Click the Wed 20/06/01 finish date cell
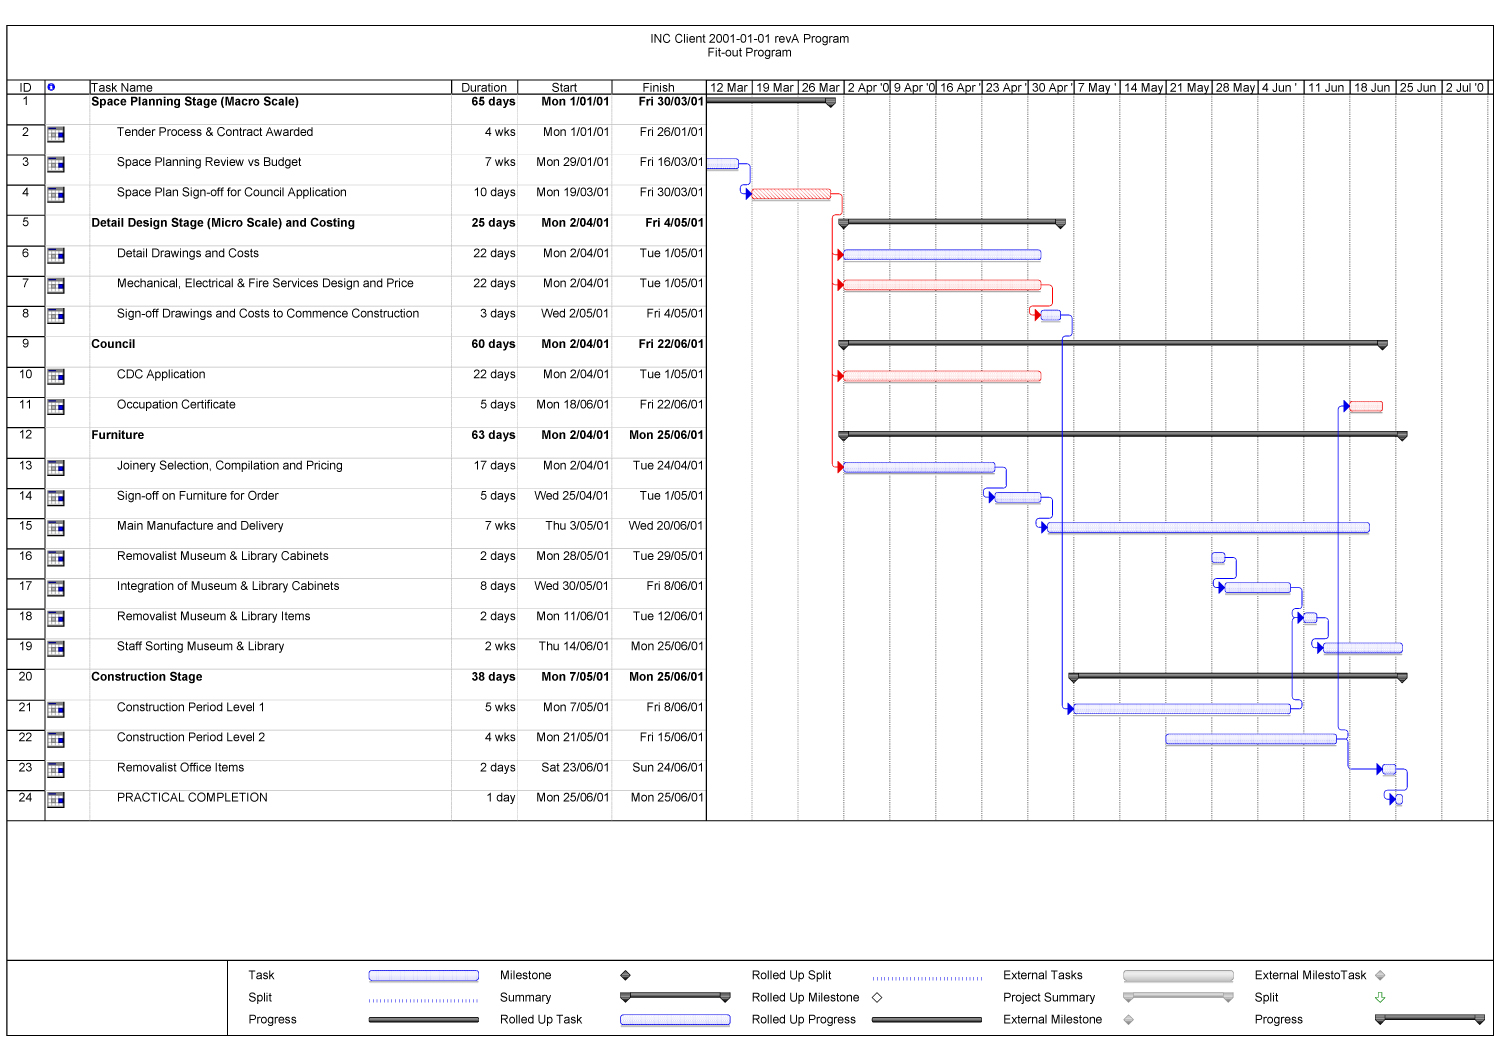The image size is (1500, 1061). tap(666, 526)
